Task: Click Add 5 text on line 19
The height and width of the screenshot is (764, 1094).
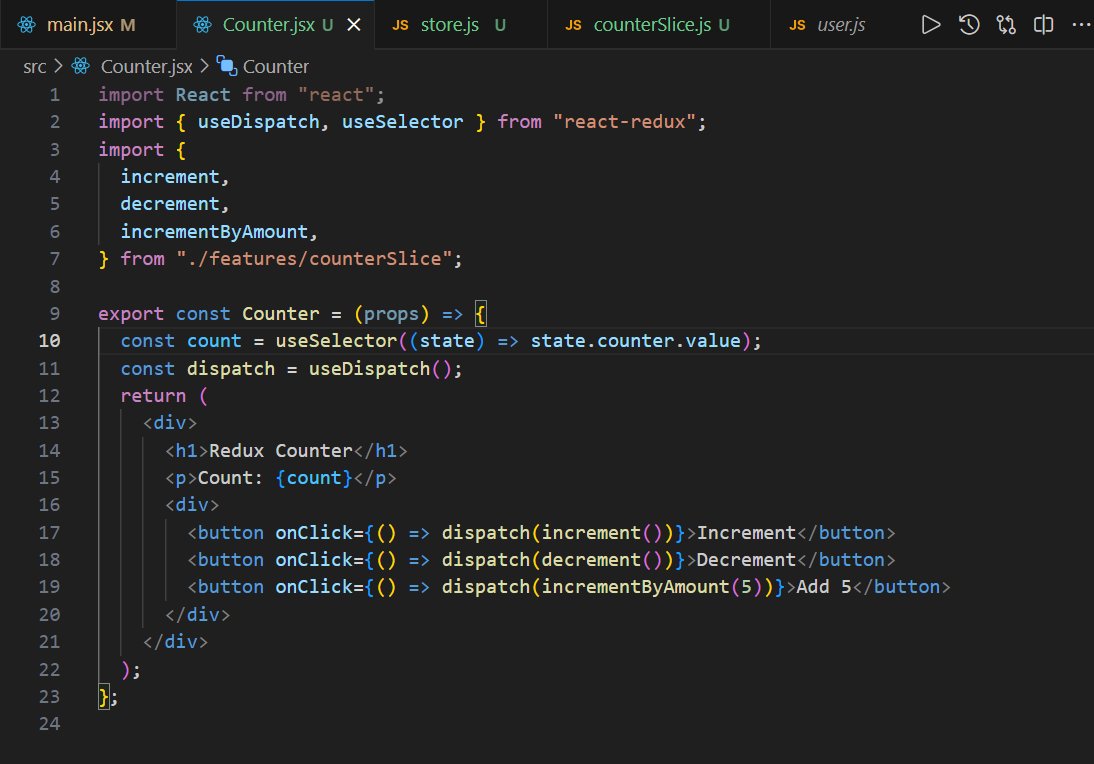Action: (824, 587)
